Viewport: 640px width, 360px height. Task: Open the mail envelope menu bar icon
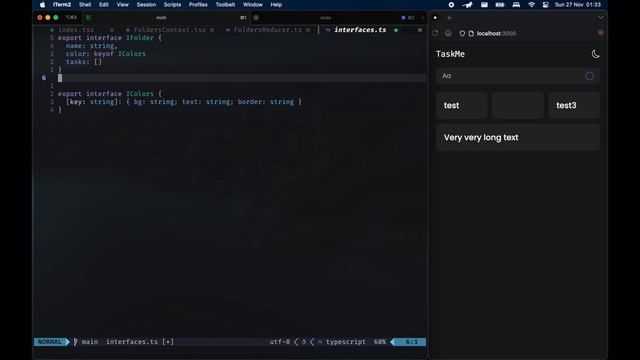pyautogui.click(x=484, y=5)
